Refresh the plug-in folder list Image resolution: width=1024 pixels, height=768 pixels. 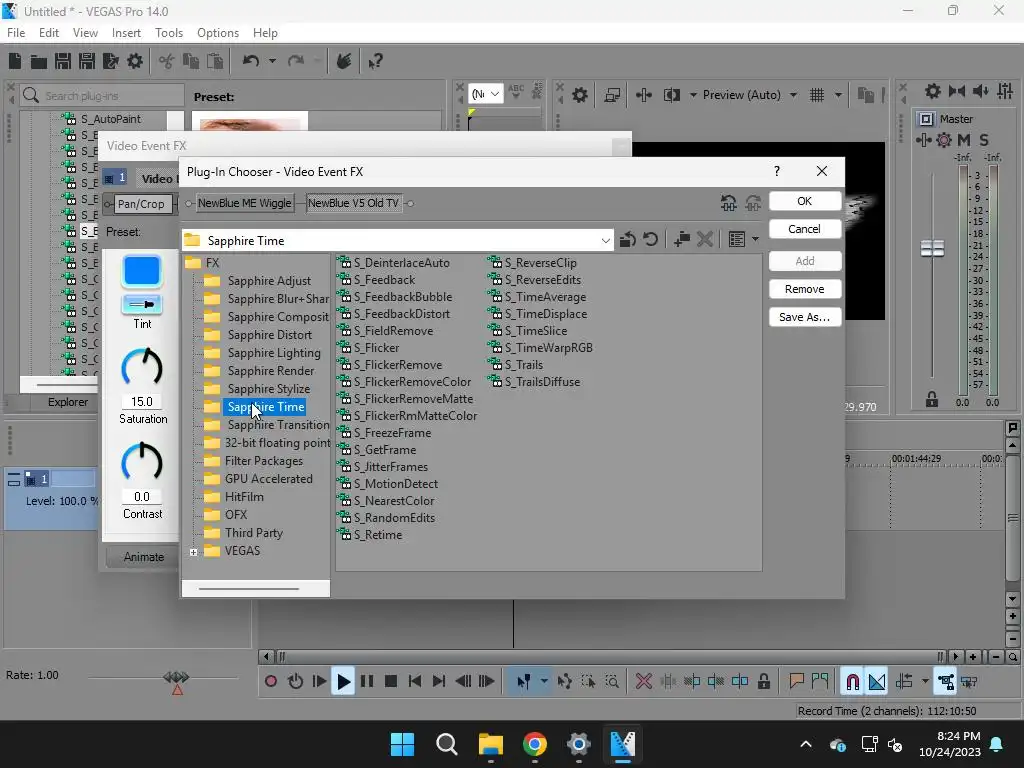click(x=650, y=240)
